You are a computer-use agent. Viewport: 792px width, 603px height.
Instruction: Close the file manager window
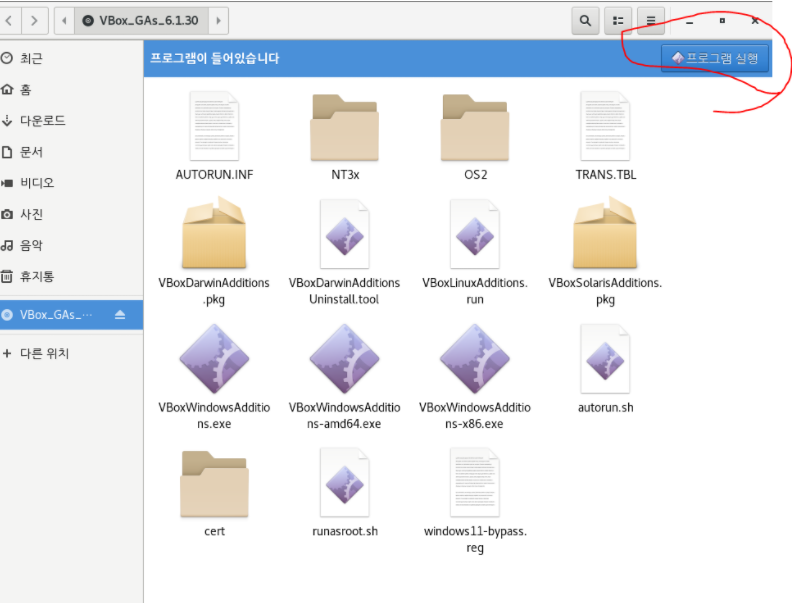[755, 21]
